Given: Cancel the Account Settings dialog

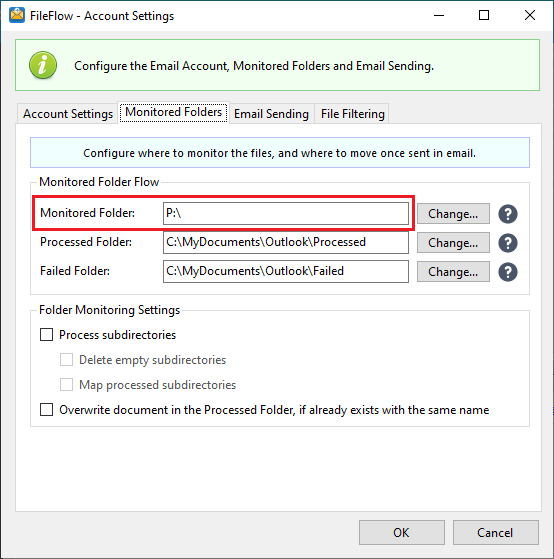Looking at the screenshot, I should pos(495,532).
